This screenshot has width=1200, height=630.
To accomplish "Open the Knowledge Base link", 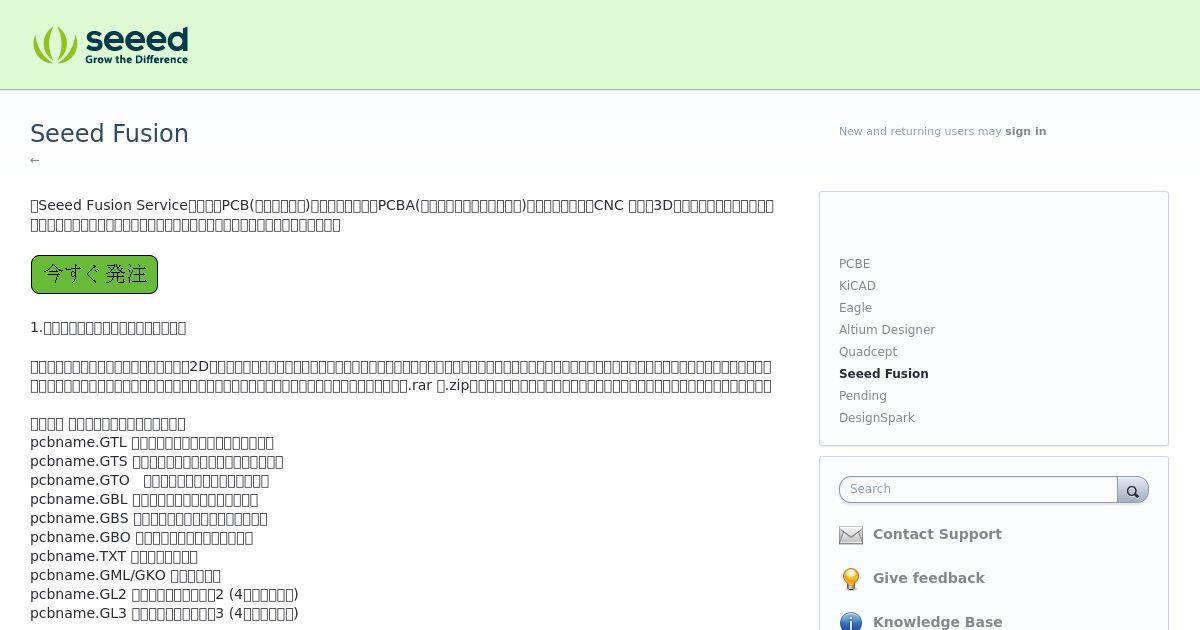I will [938, 622].
